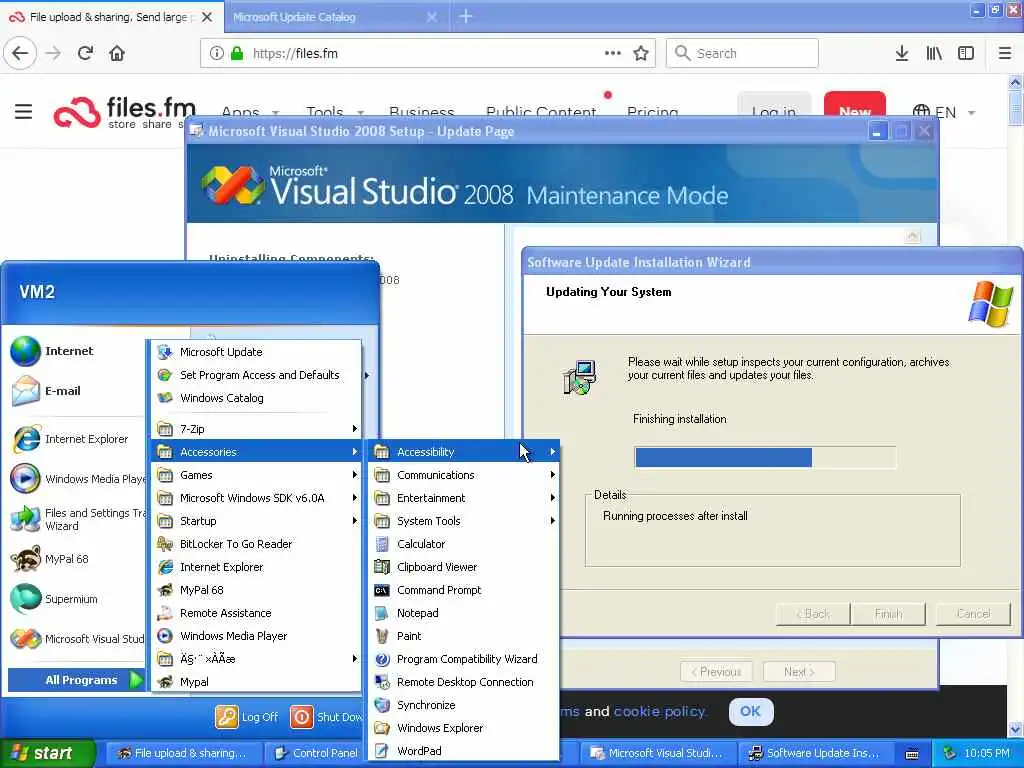Open the Mypal entry at list bottom
The height and width of the screenshot is (768, 1024).
256,682
